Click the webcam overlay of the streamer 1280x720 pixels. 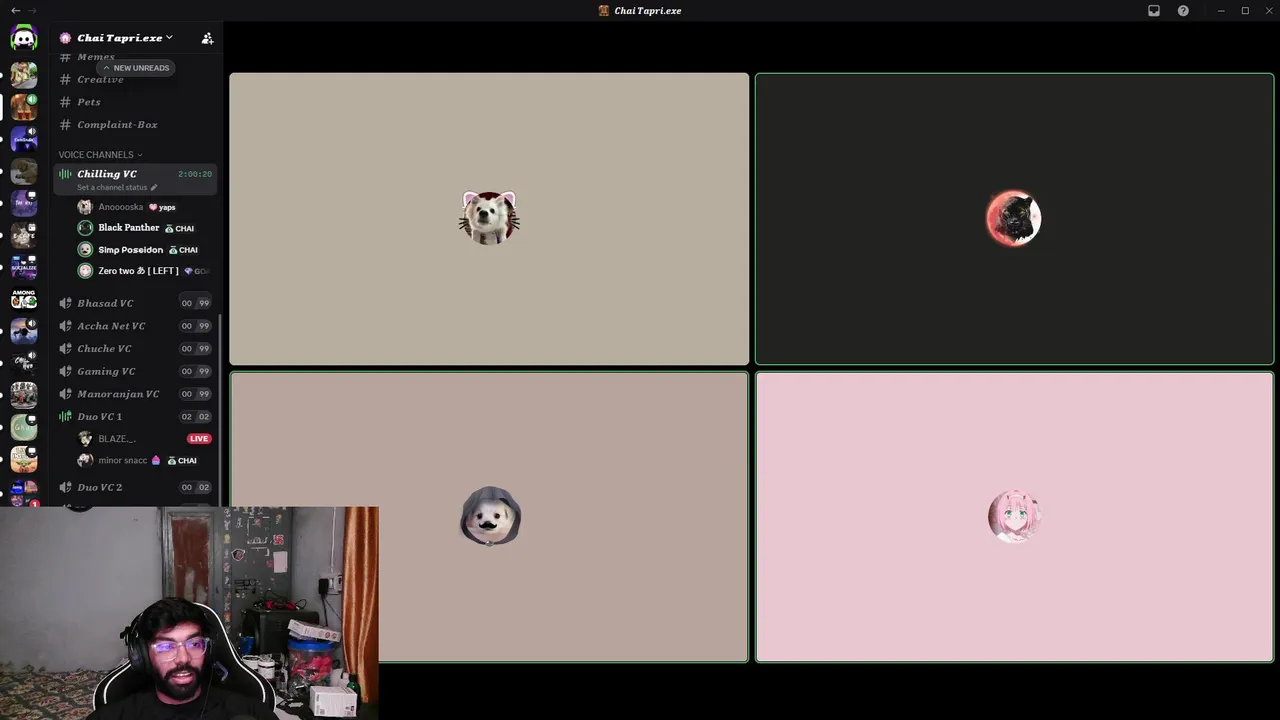189,613
